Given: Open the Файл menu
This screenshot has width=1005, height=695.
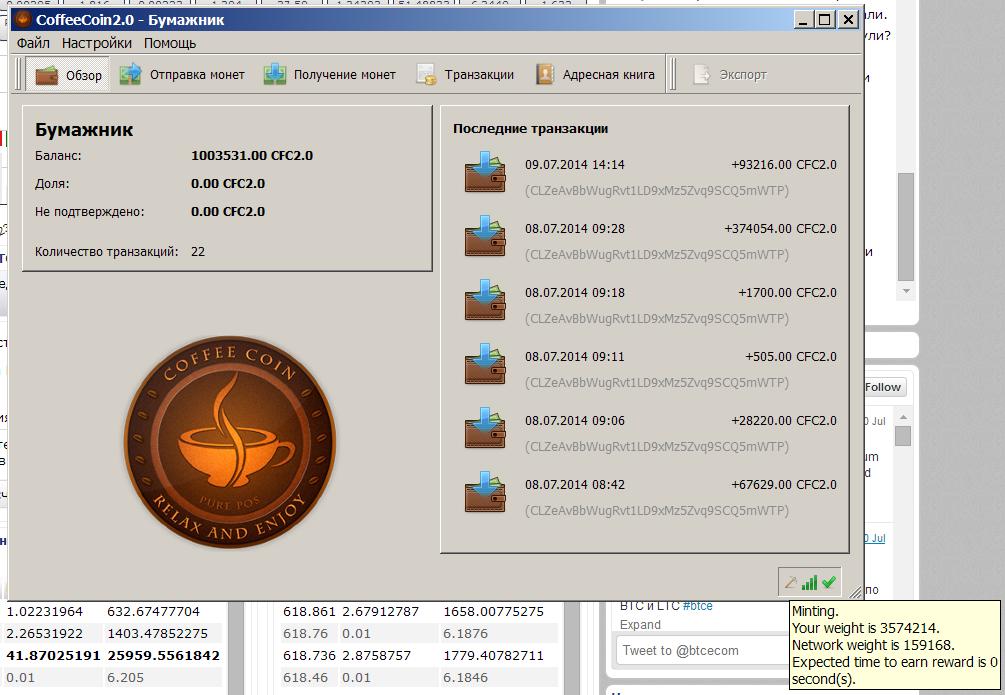Looking at the screenshot, I should click(x=33, y=43).
